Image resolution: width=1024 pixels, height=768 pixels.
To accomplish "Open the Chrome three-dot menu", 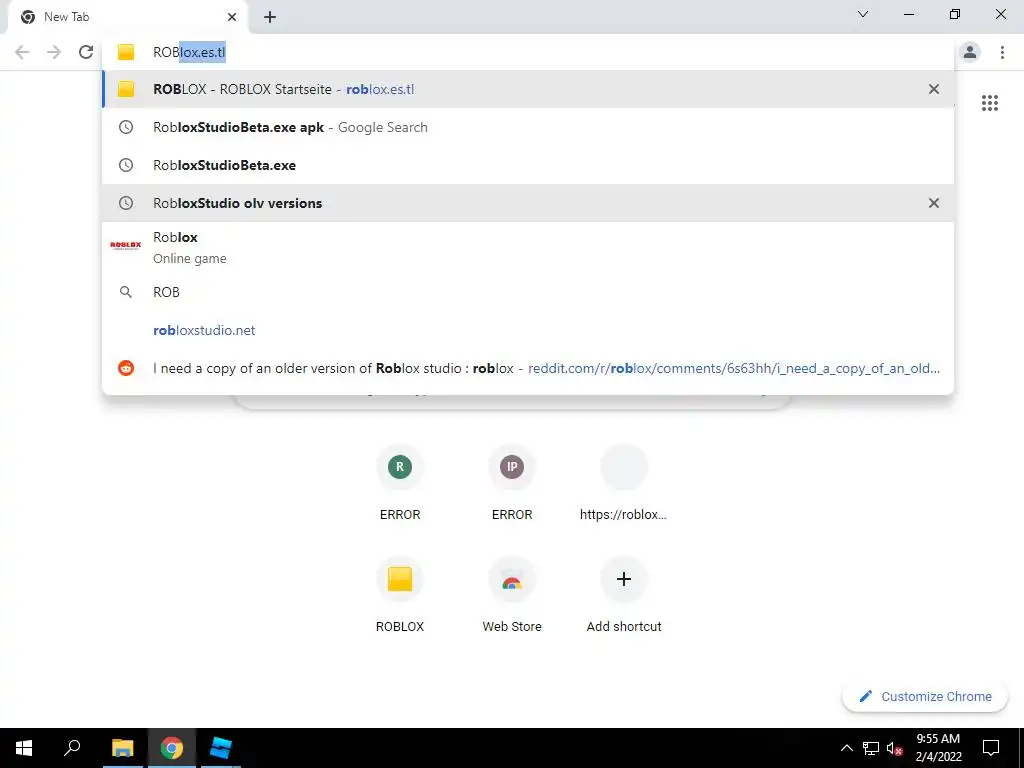I will point(1002,52).
